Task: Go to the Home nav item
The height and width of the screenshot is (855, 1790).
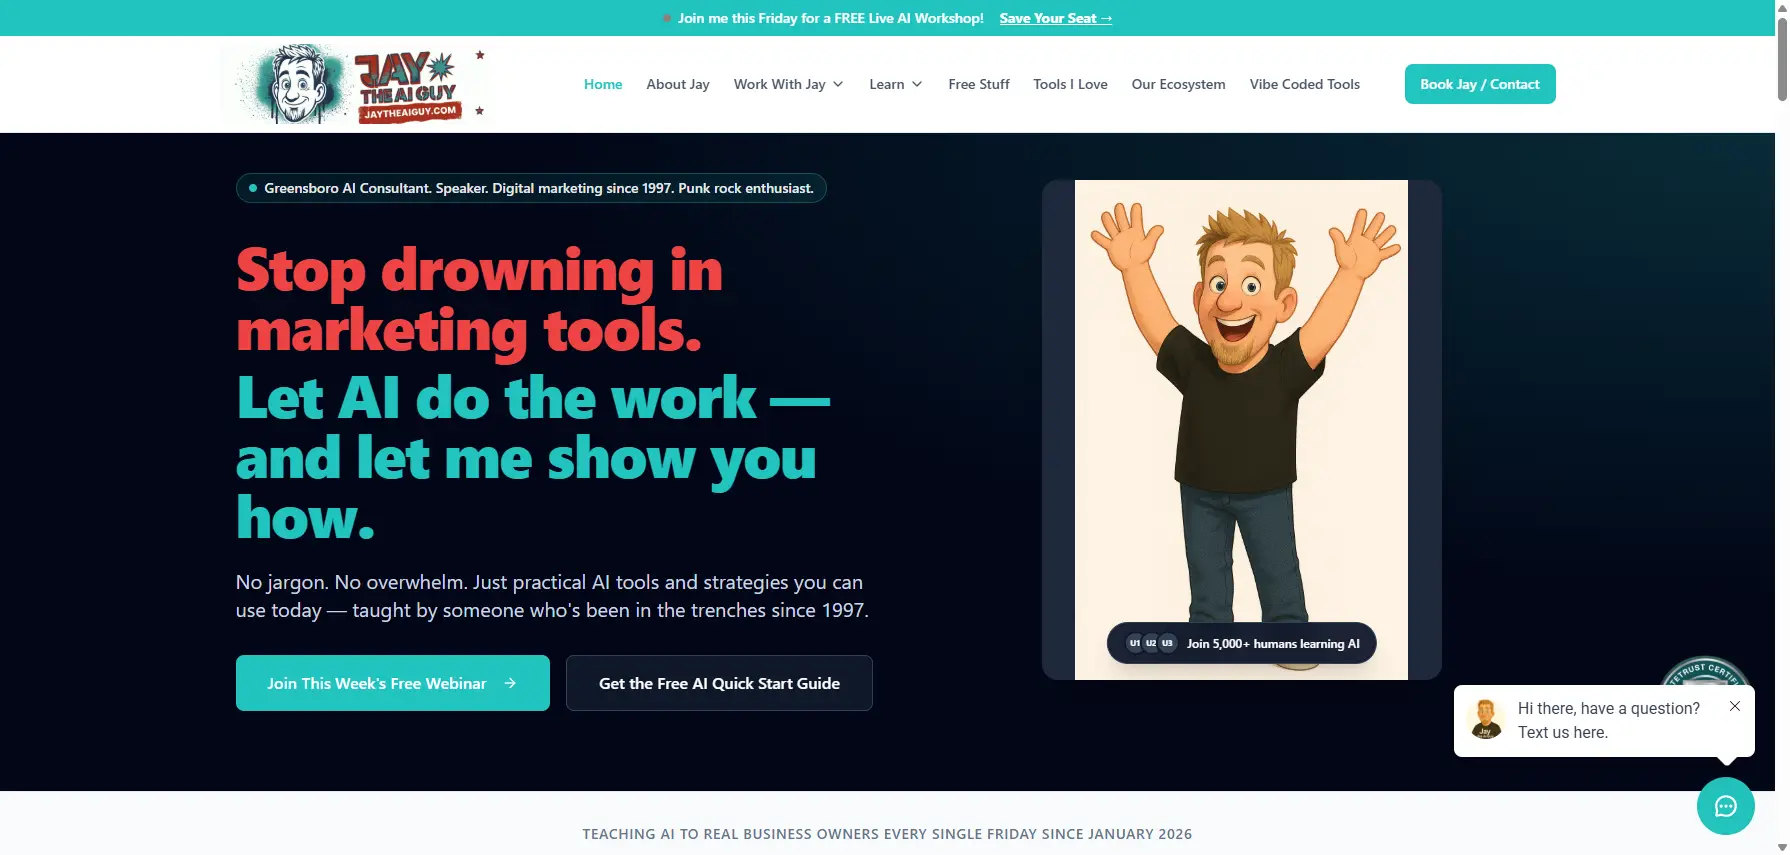Action: 603,84
